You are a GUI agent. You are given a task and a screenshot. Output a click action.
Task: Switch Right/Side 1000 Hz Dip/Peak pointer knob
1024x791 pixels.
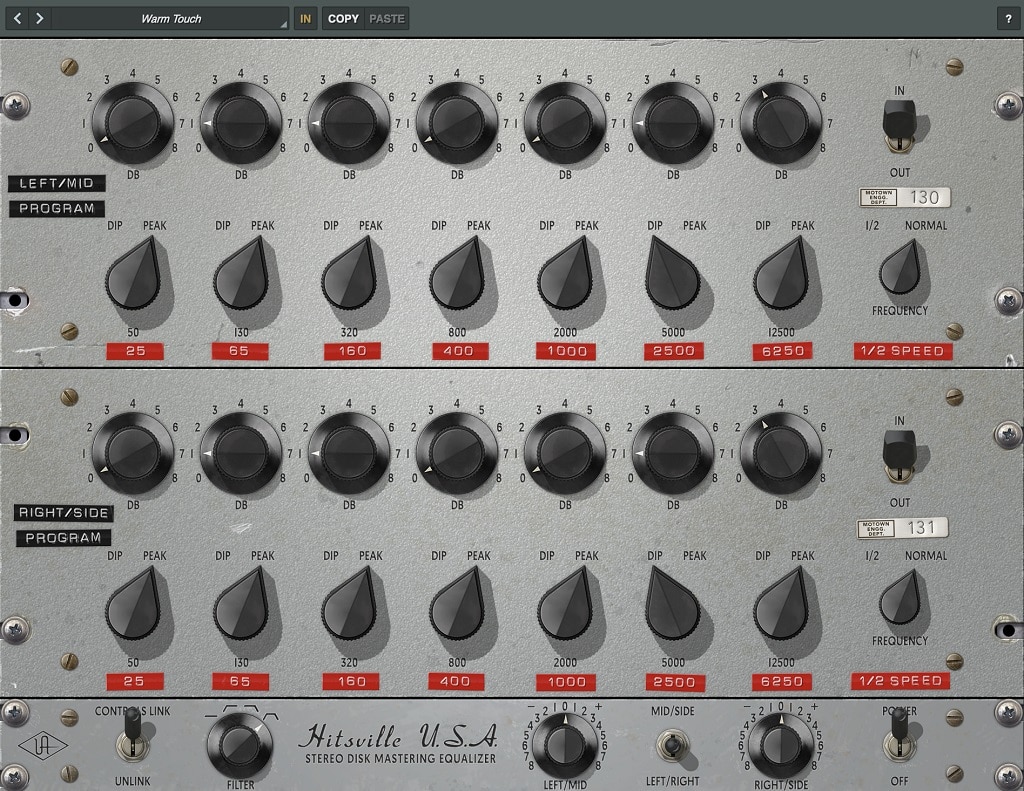coord(566,604)
